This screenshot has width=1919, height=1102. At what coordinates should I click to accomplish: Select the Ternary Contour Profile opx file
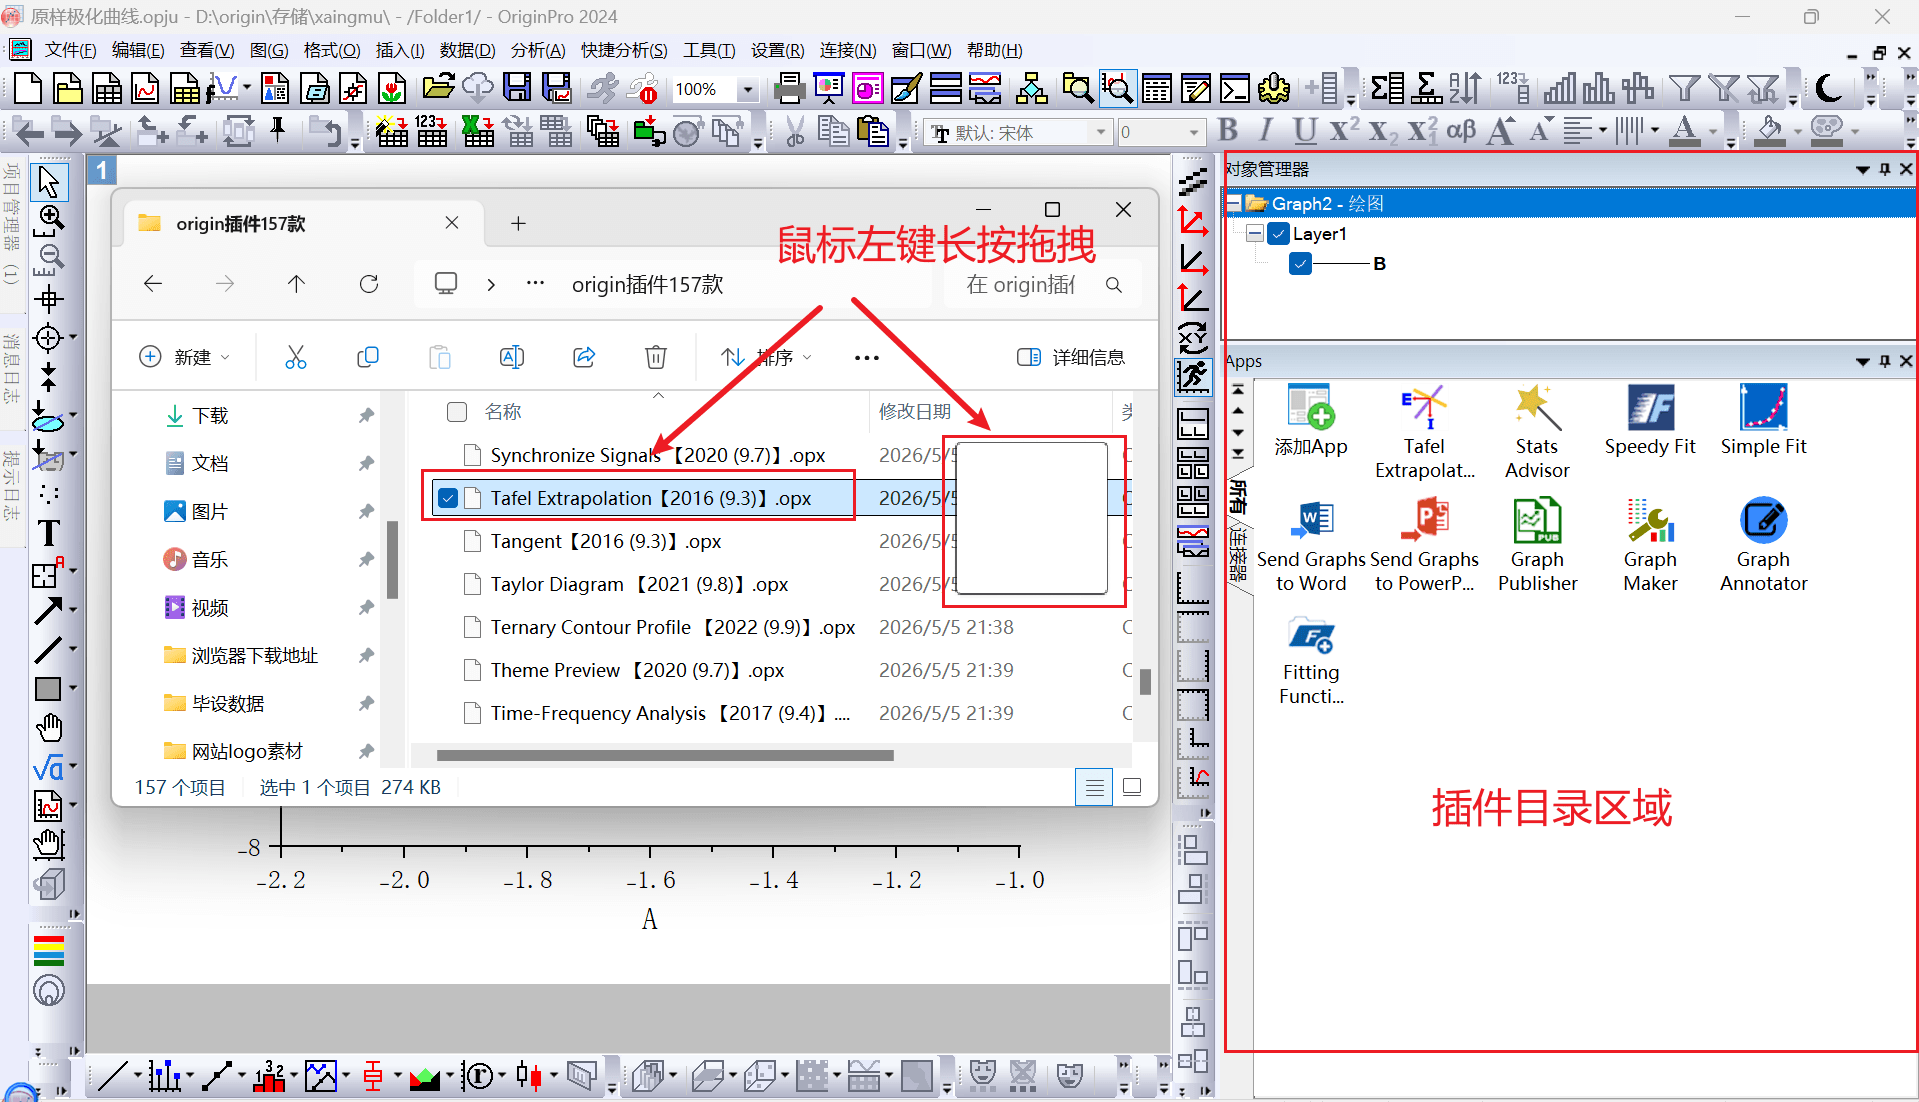tap(673, 627)
